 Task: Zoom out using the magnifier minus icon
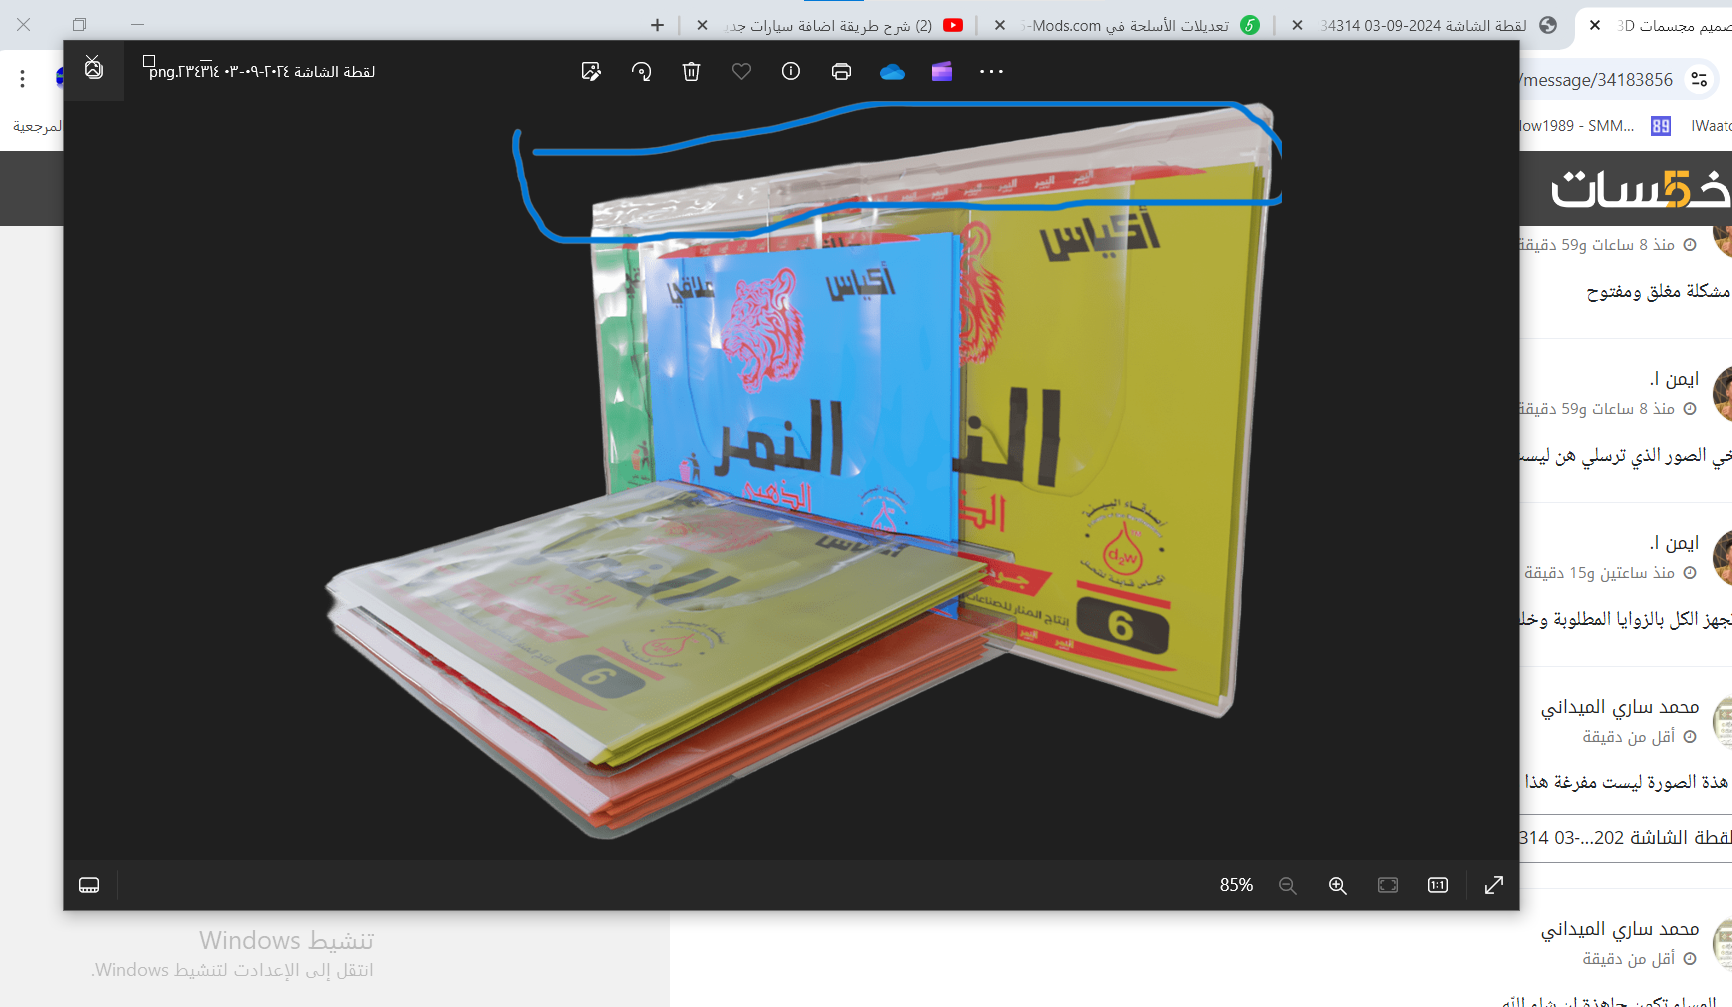(1288, 885)
